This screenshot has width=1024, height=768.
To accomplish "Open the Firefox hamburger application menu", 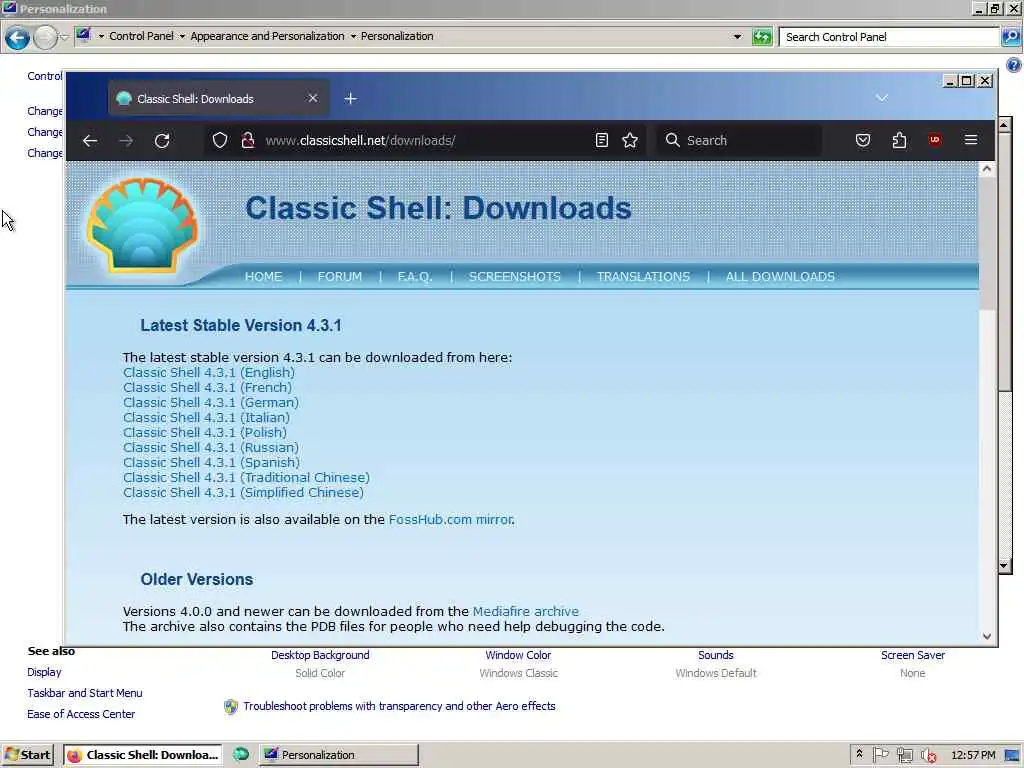I will [970, 140].
